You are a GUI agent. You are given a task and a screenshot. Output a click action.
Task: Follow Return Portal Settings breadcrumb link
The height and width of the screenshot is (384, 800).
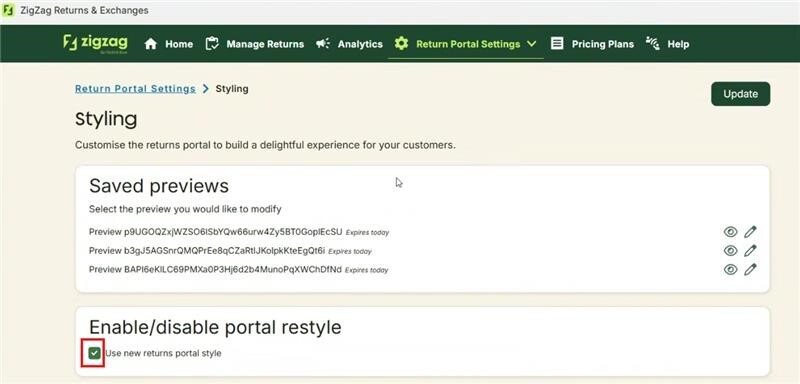(x=135, y=89)
